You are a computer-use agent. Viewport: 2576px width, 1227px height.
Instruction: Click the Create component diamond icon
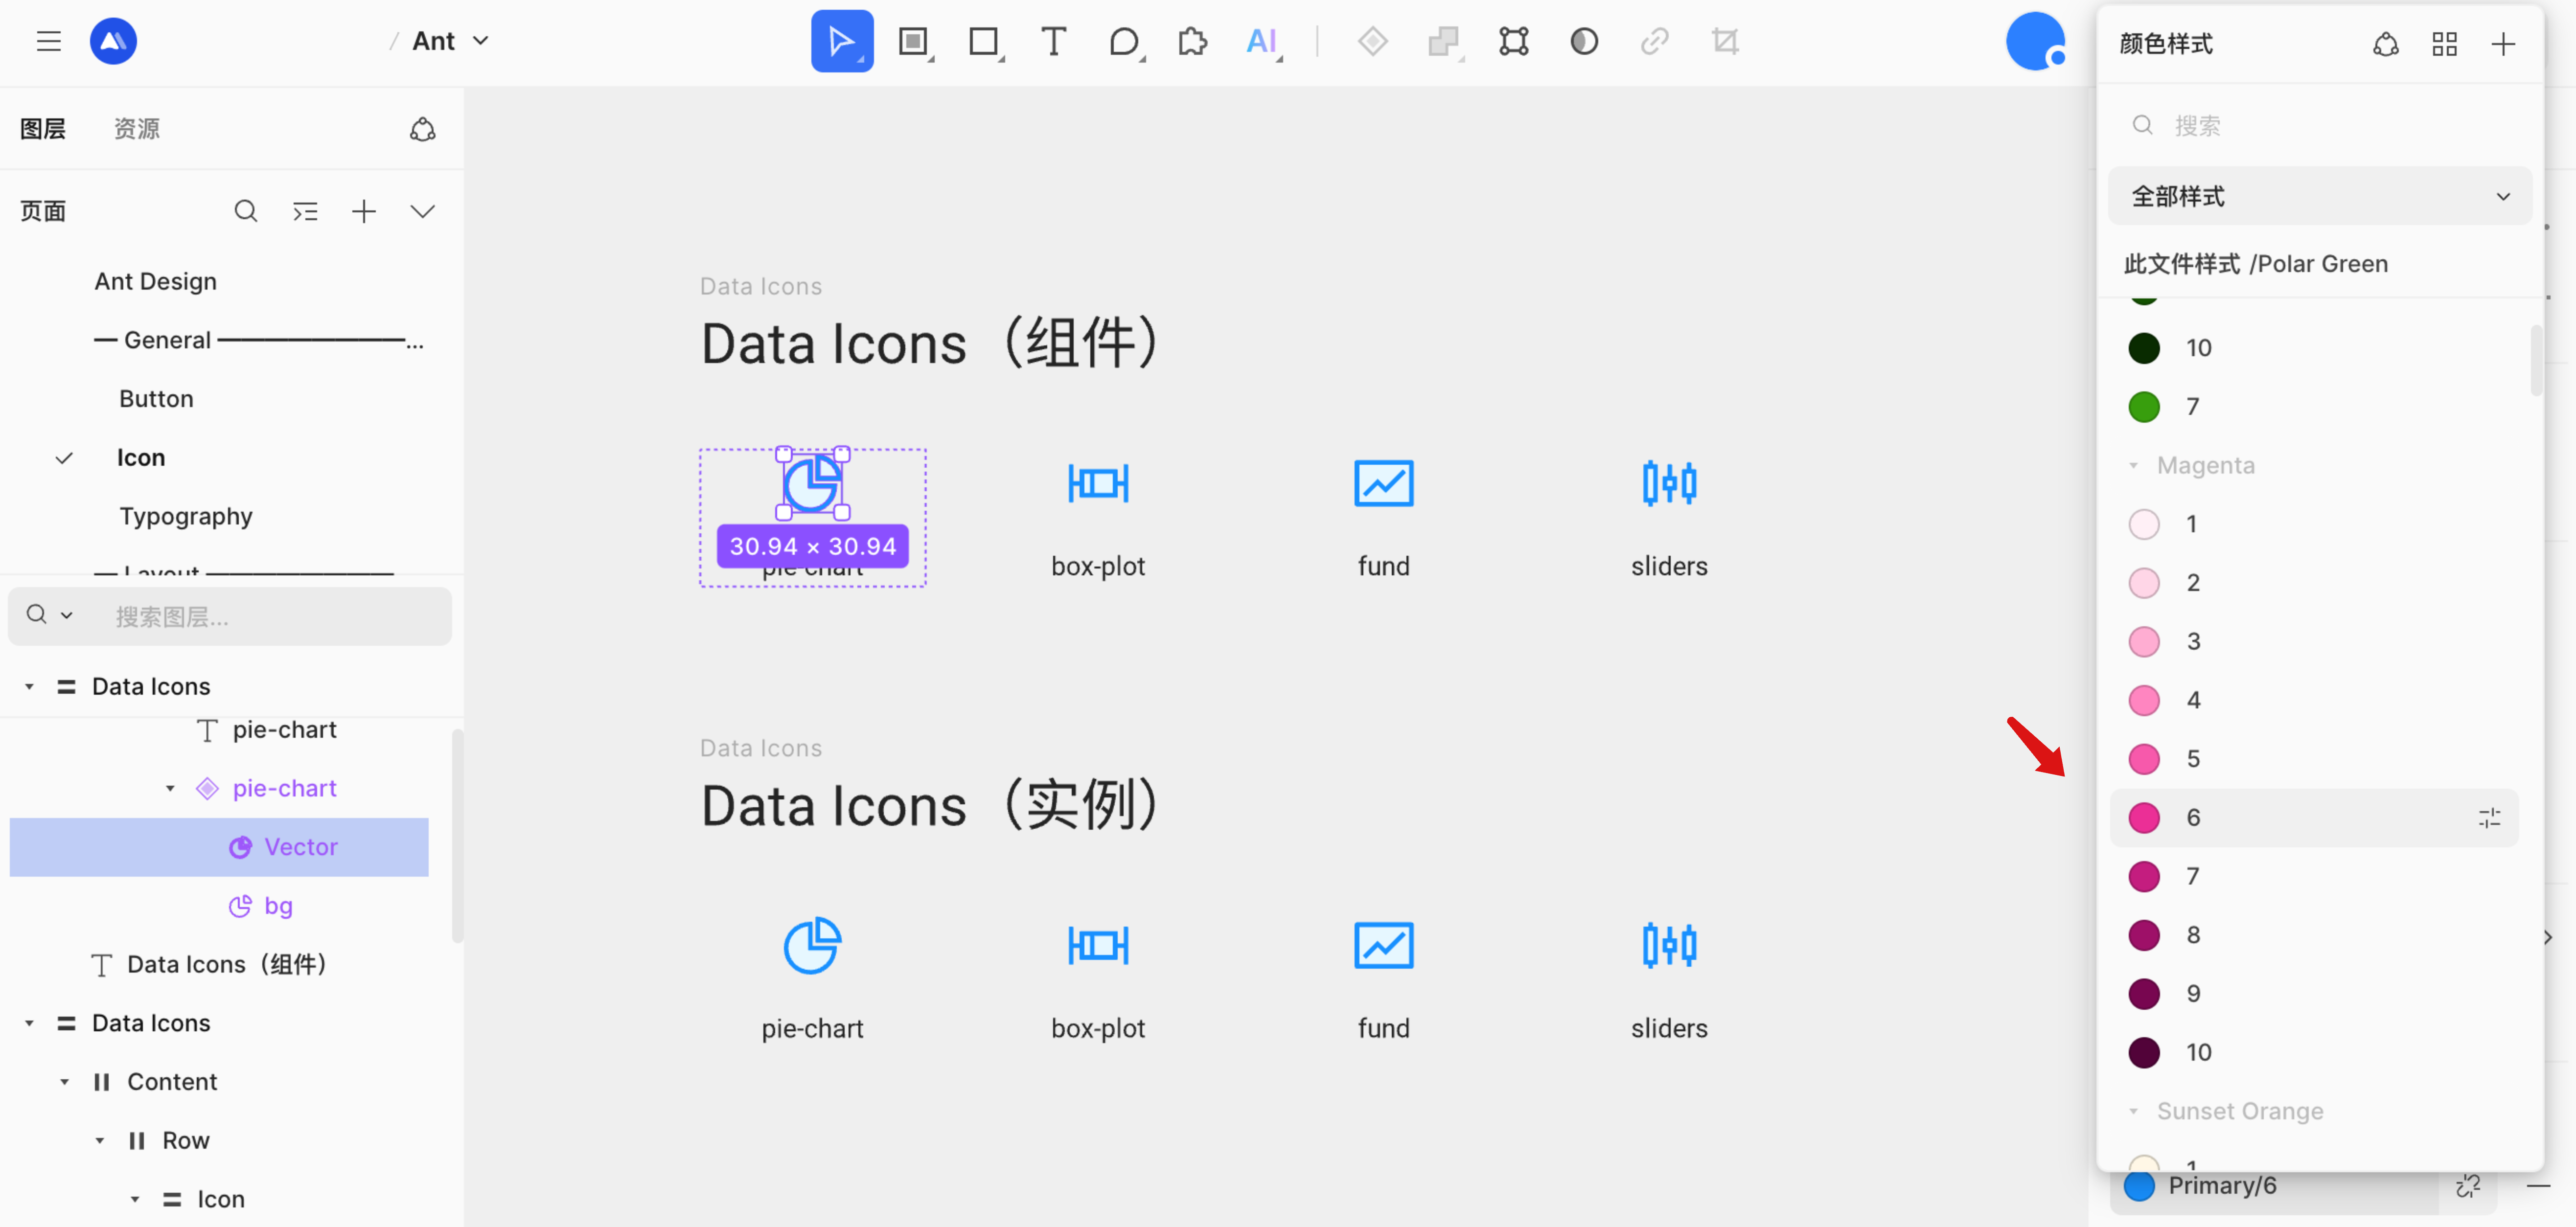point(1372,41)
